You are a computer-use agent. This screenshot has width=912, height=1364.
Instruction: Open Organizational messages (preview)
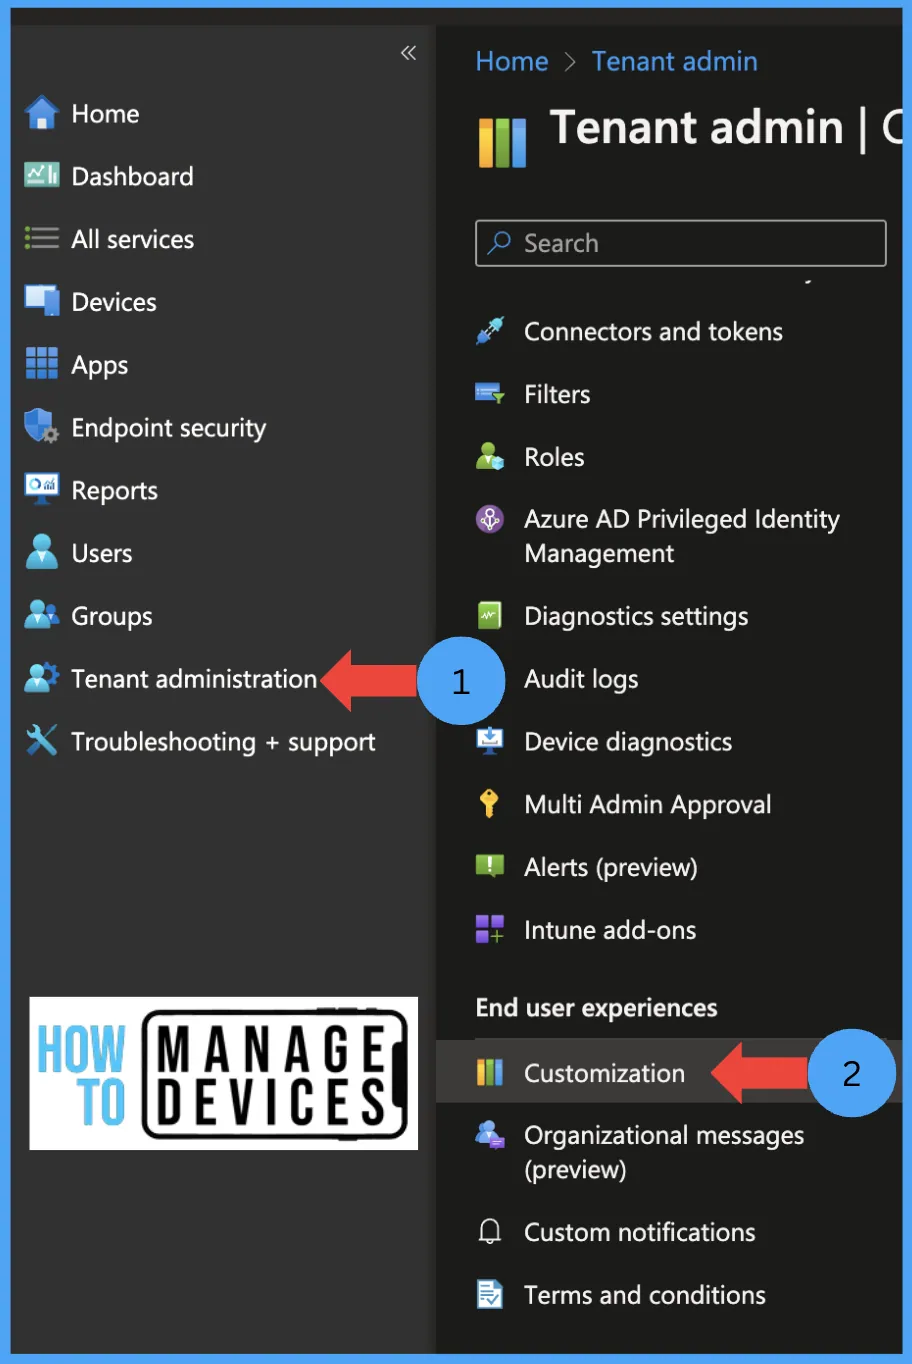pyautogui.click(x=664, y=1152)
